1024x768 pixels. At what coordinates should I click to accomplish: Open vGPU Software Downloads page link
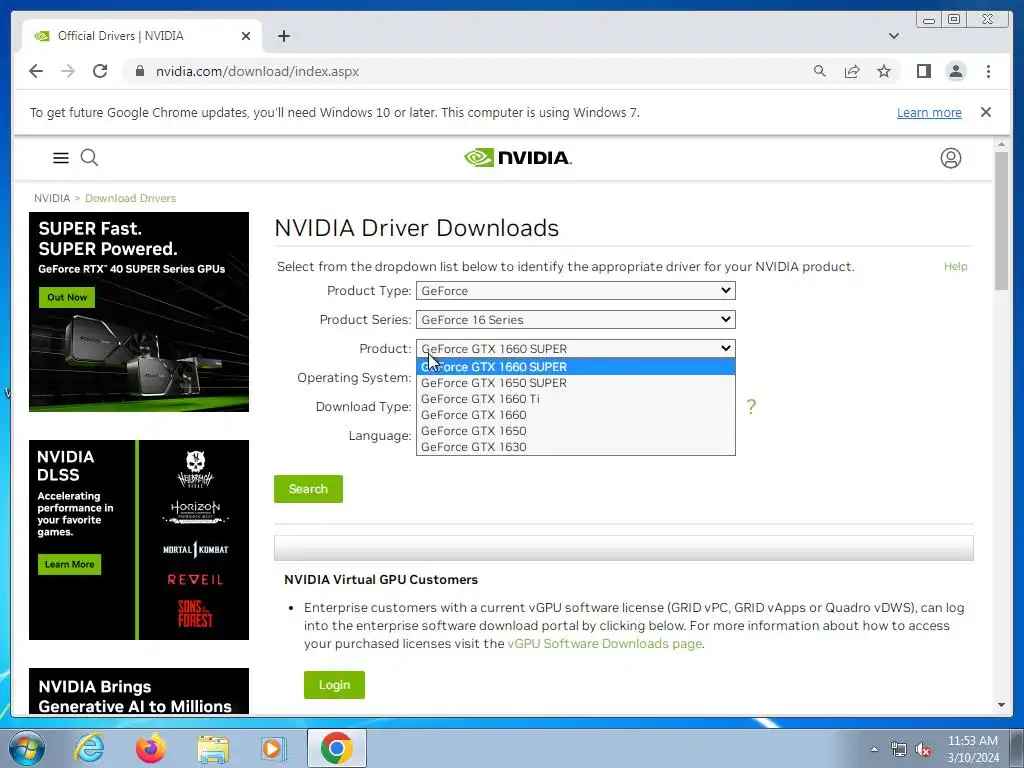(x=605, y=643)
